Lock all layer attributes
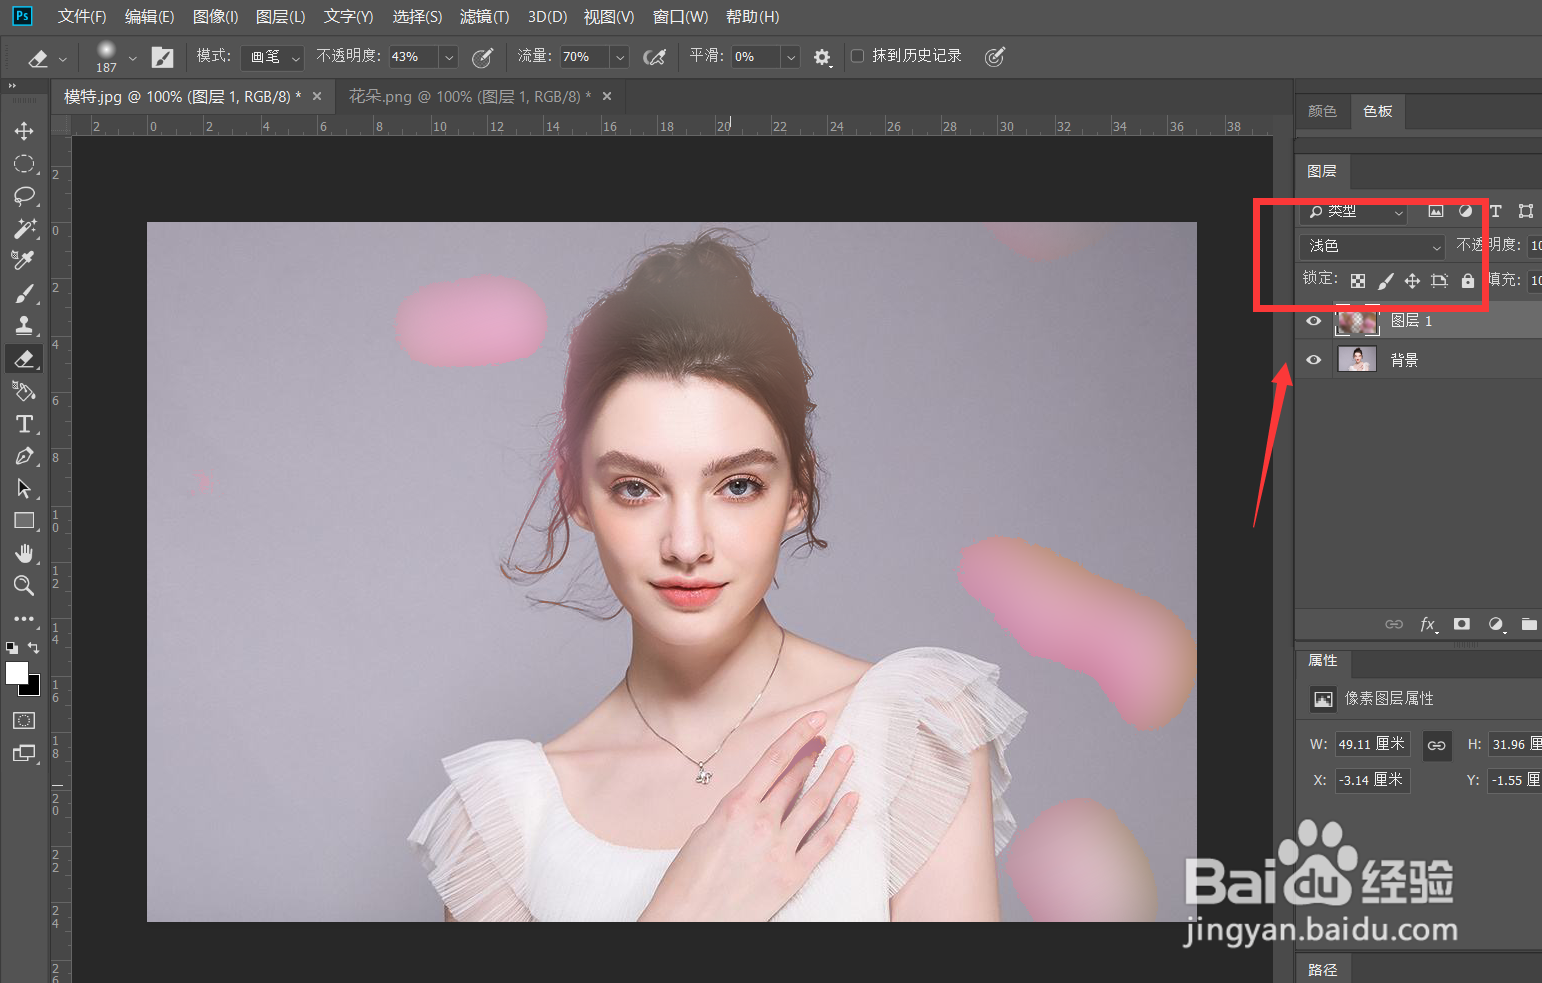The image size is (1542, 983). click(x=1467, y=281)
